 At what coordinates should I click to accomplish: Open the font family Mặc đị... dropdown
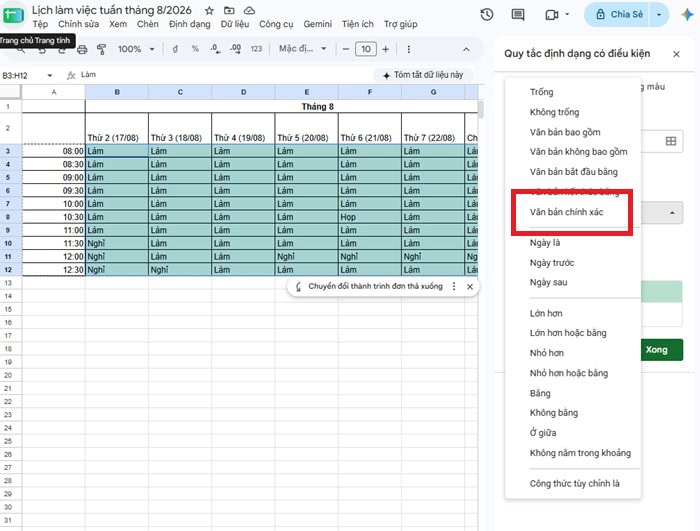pos(303,49)
